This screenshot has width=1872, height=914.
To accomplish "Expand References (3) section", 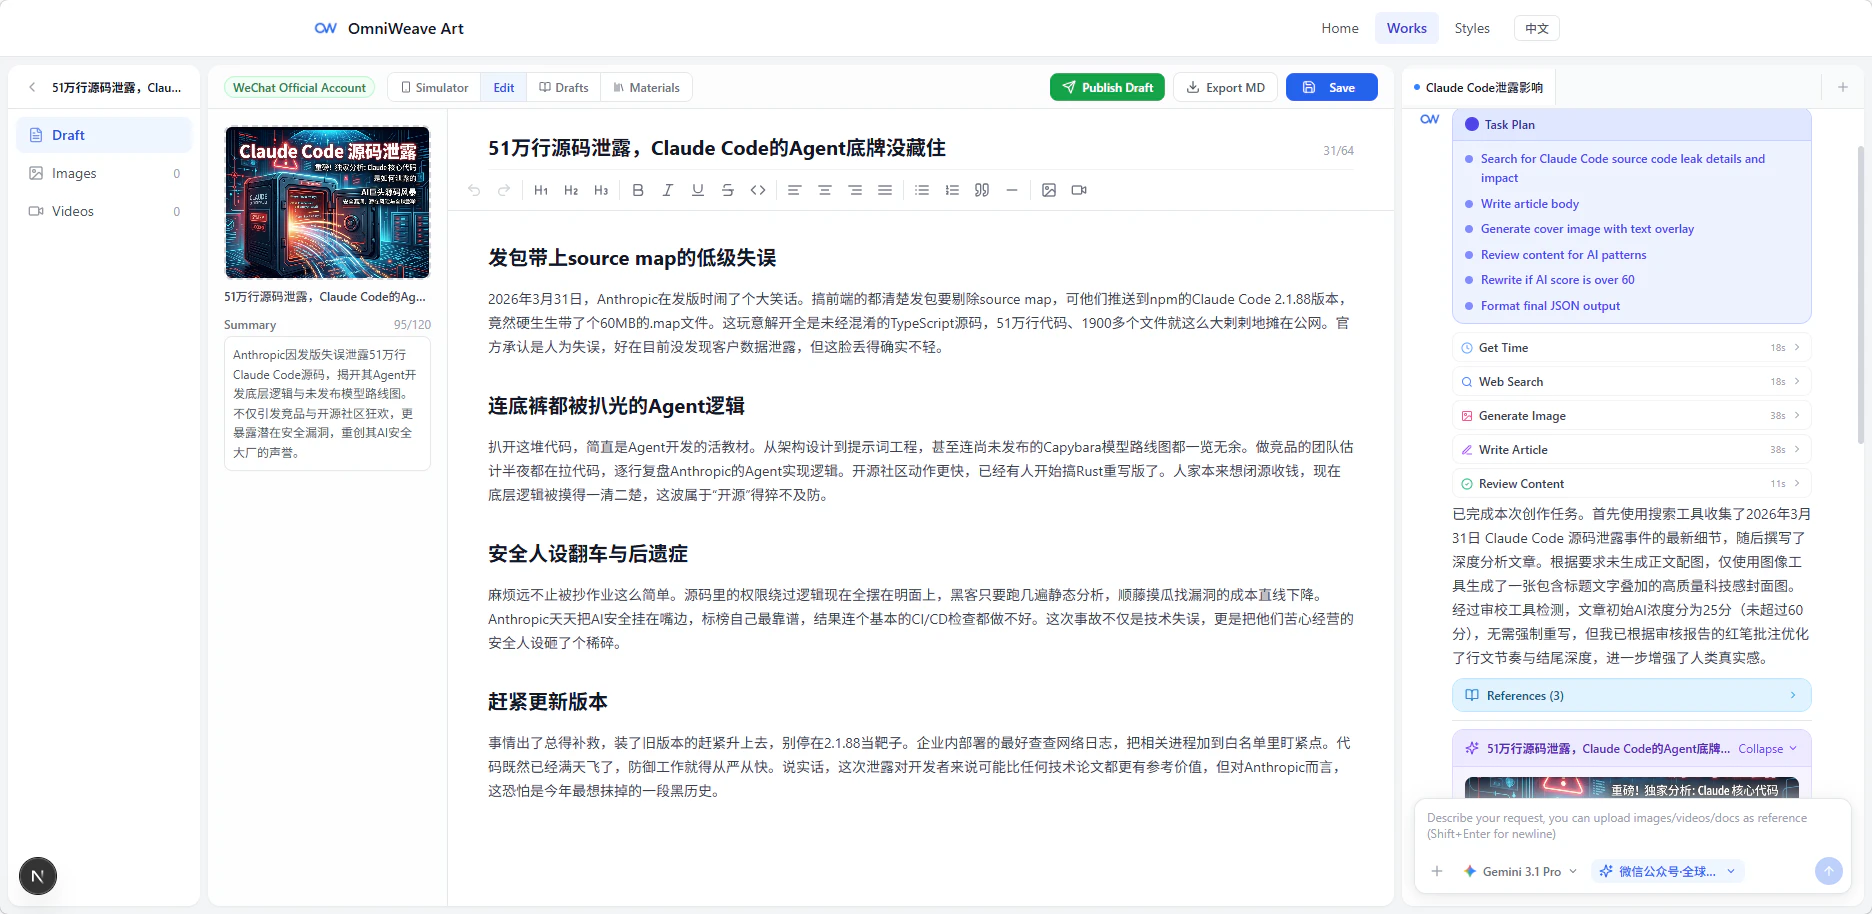I will coord(1631,695).
